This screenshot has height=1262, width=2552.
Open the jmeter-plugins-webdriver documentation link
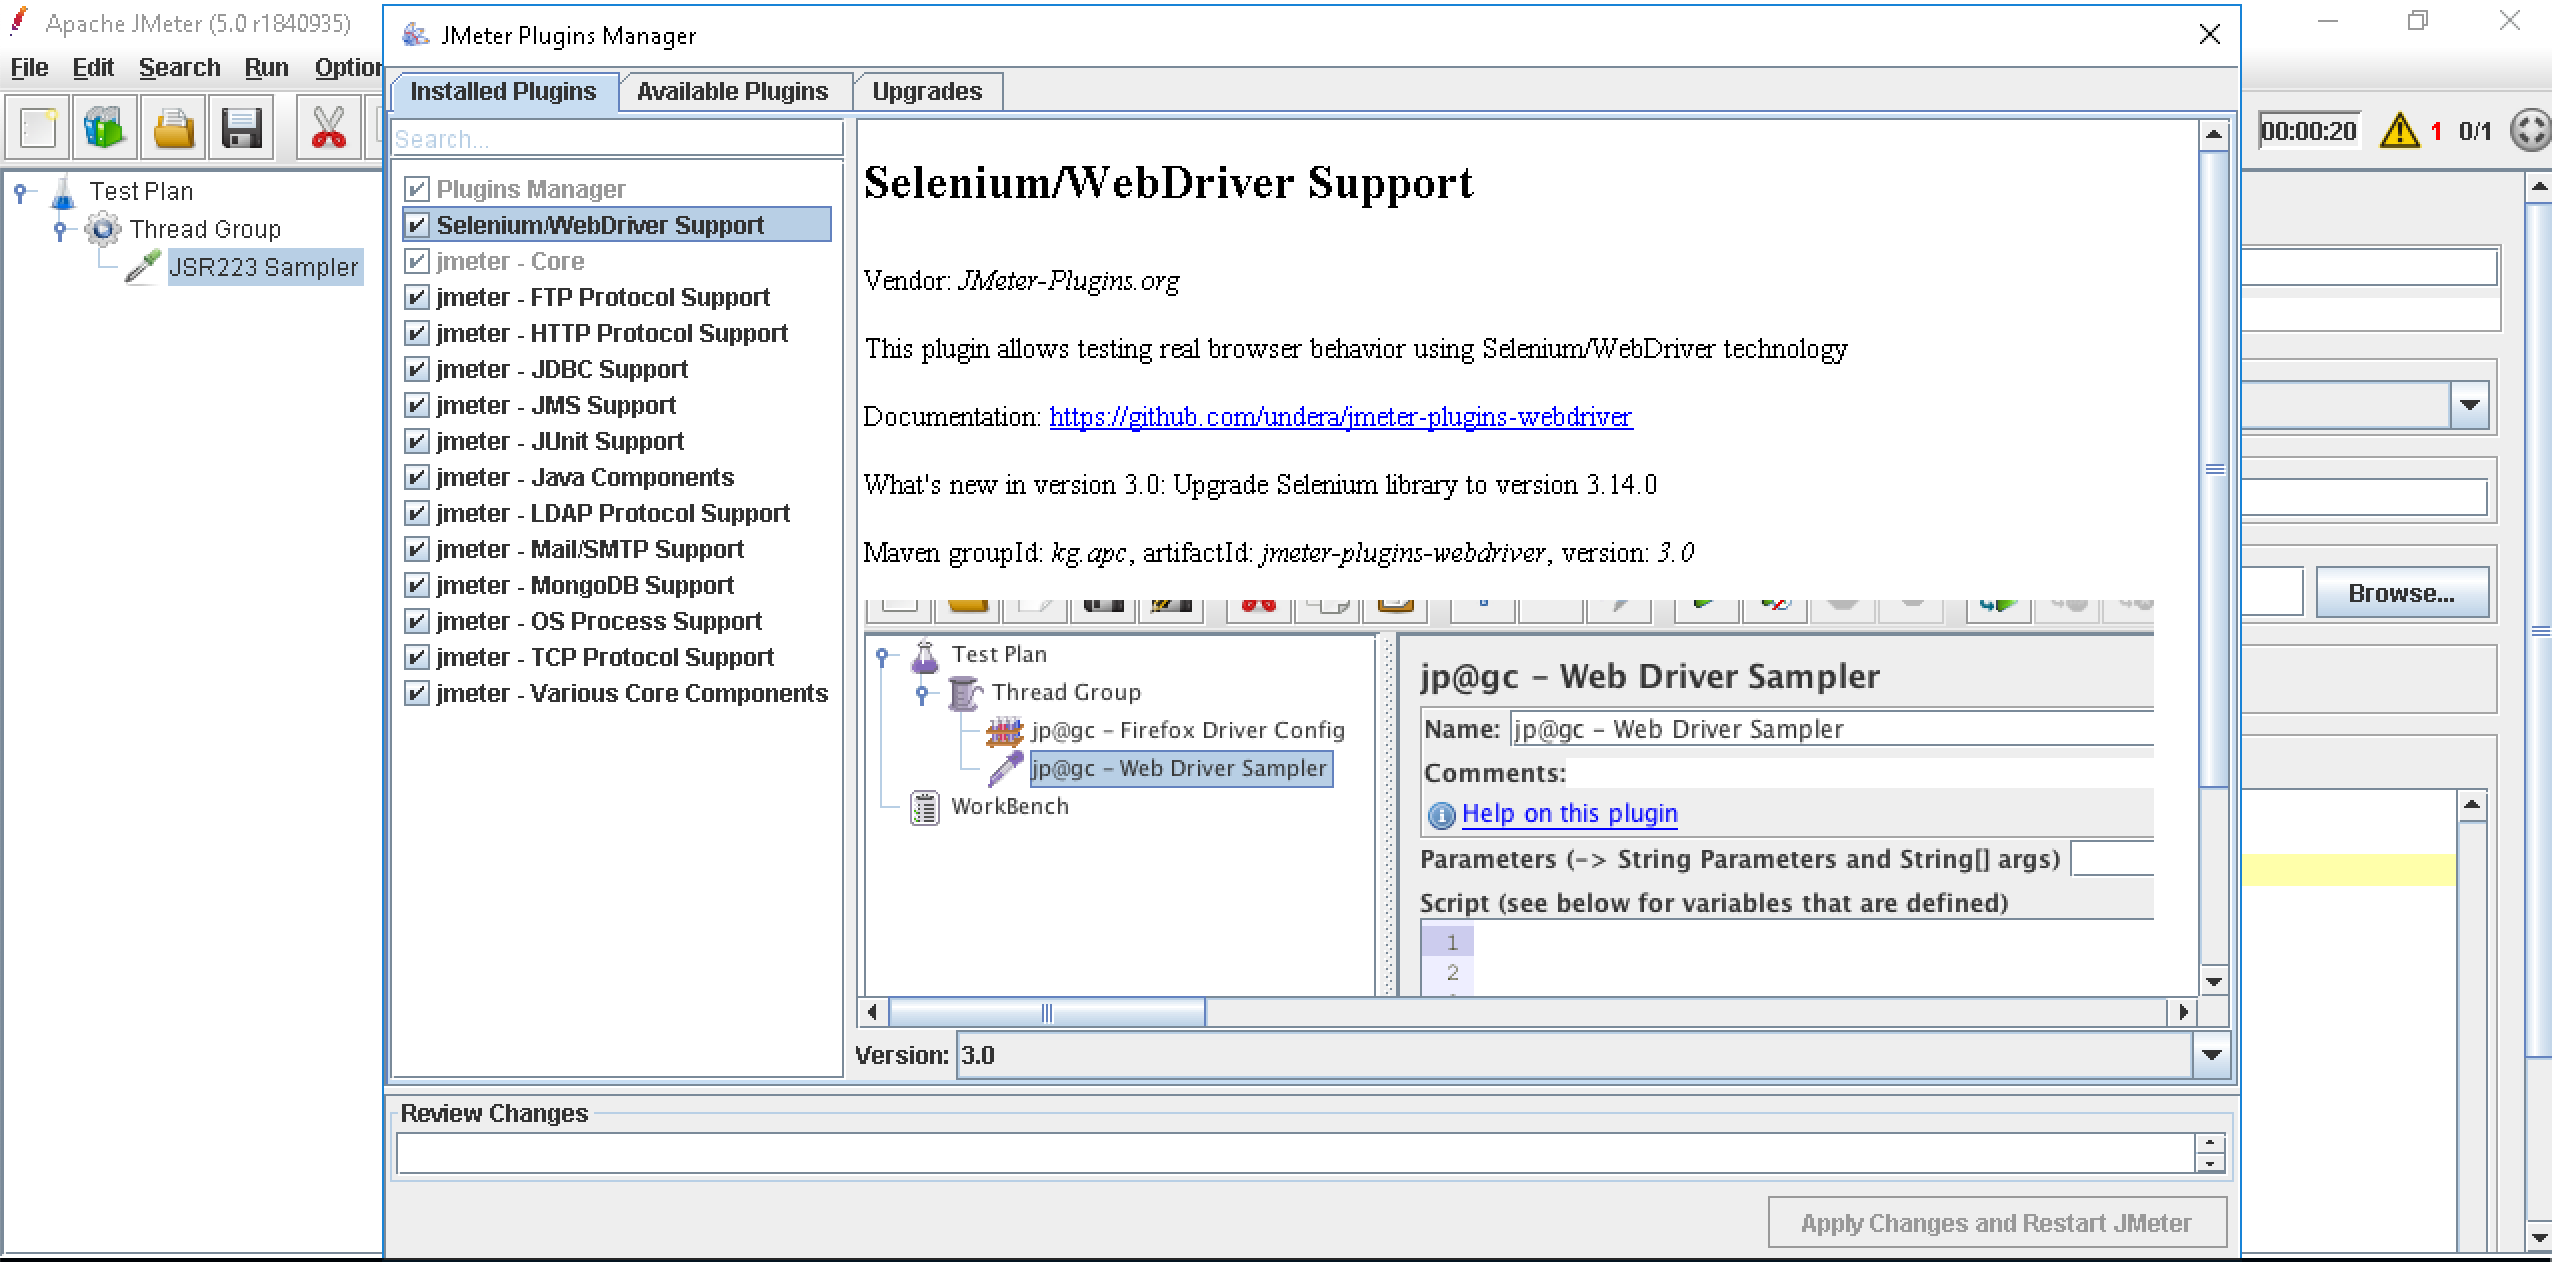pyautogui.click(x=1340, y=417)
